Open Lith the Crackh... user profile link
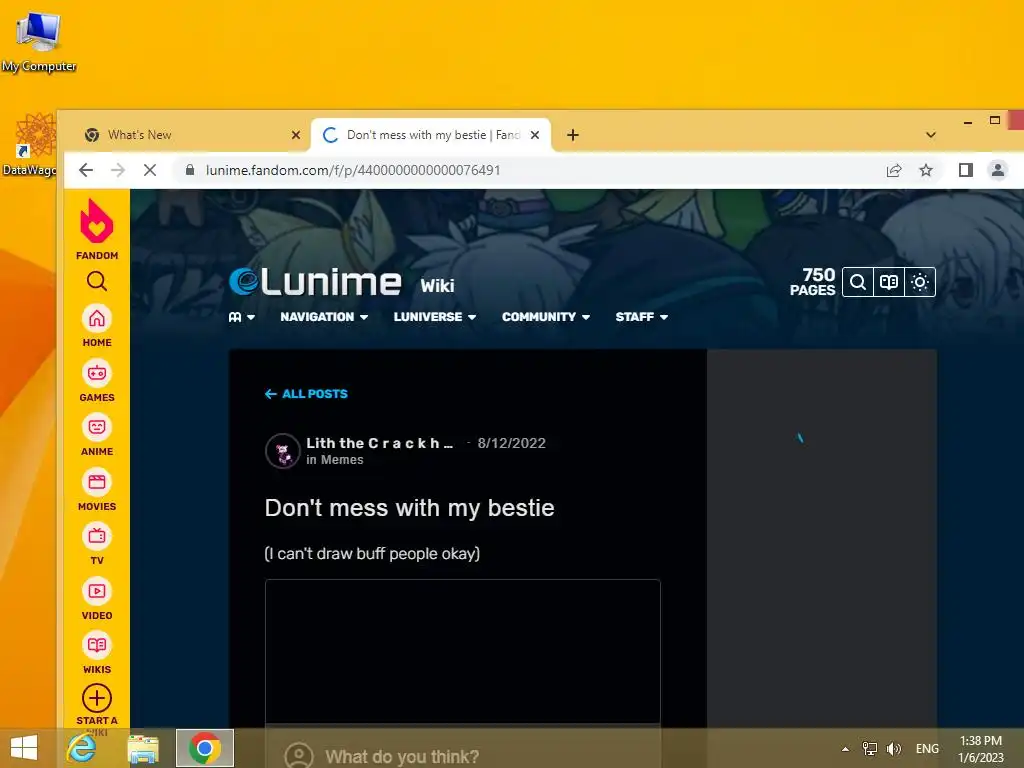The height and width of the screenshot is (768, 1024). pyautogui.click(x=379, y=443)
